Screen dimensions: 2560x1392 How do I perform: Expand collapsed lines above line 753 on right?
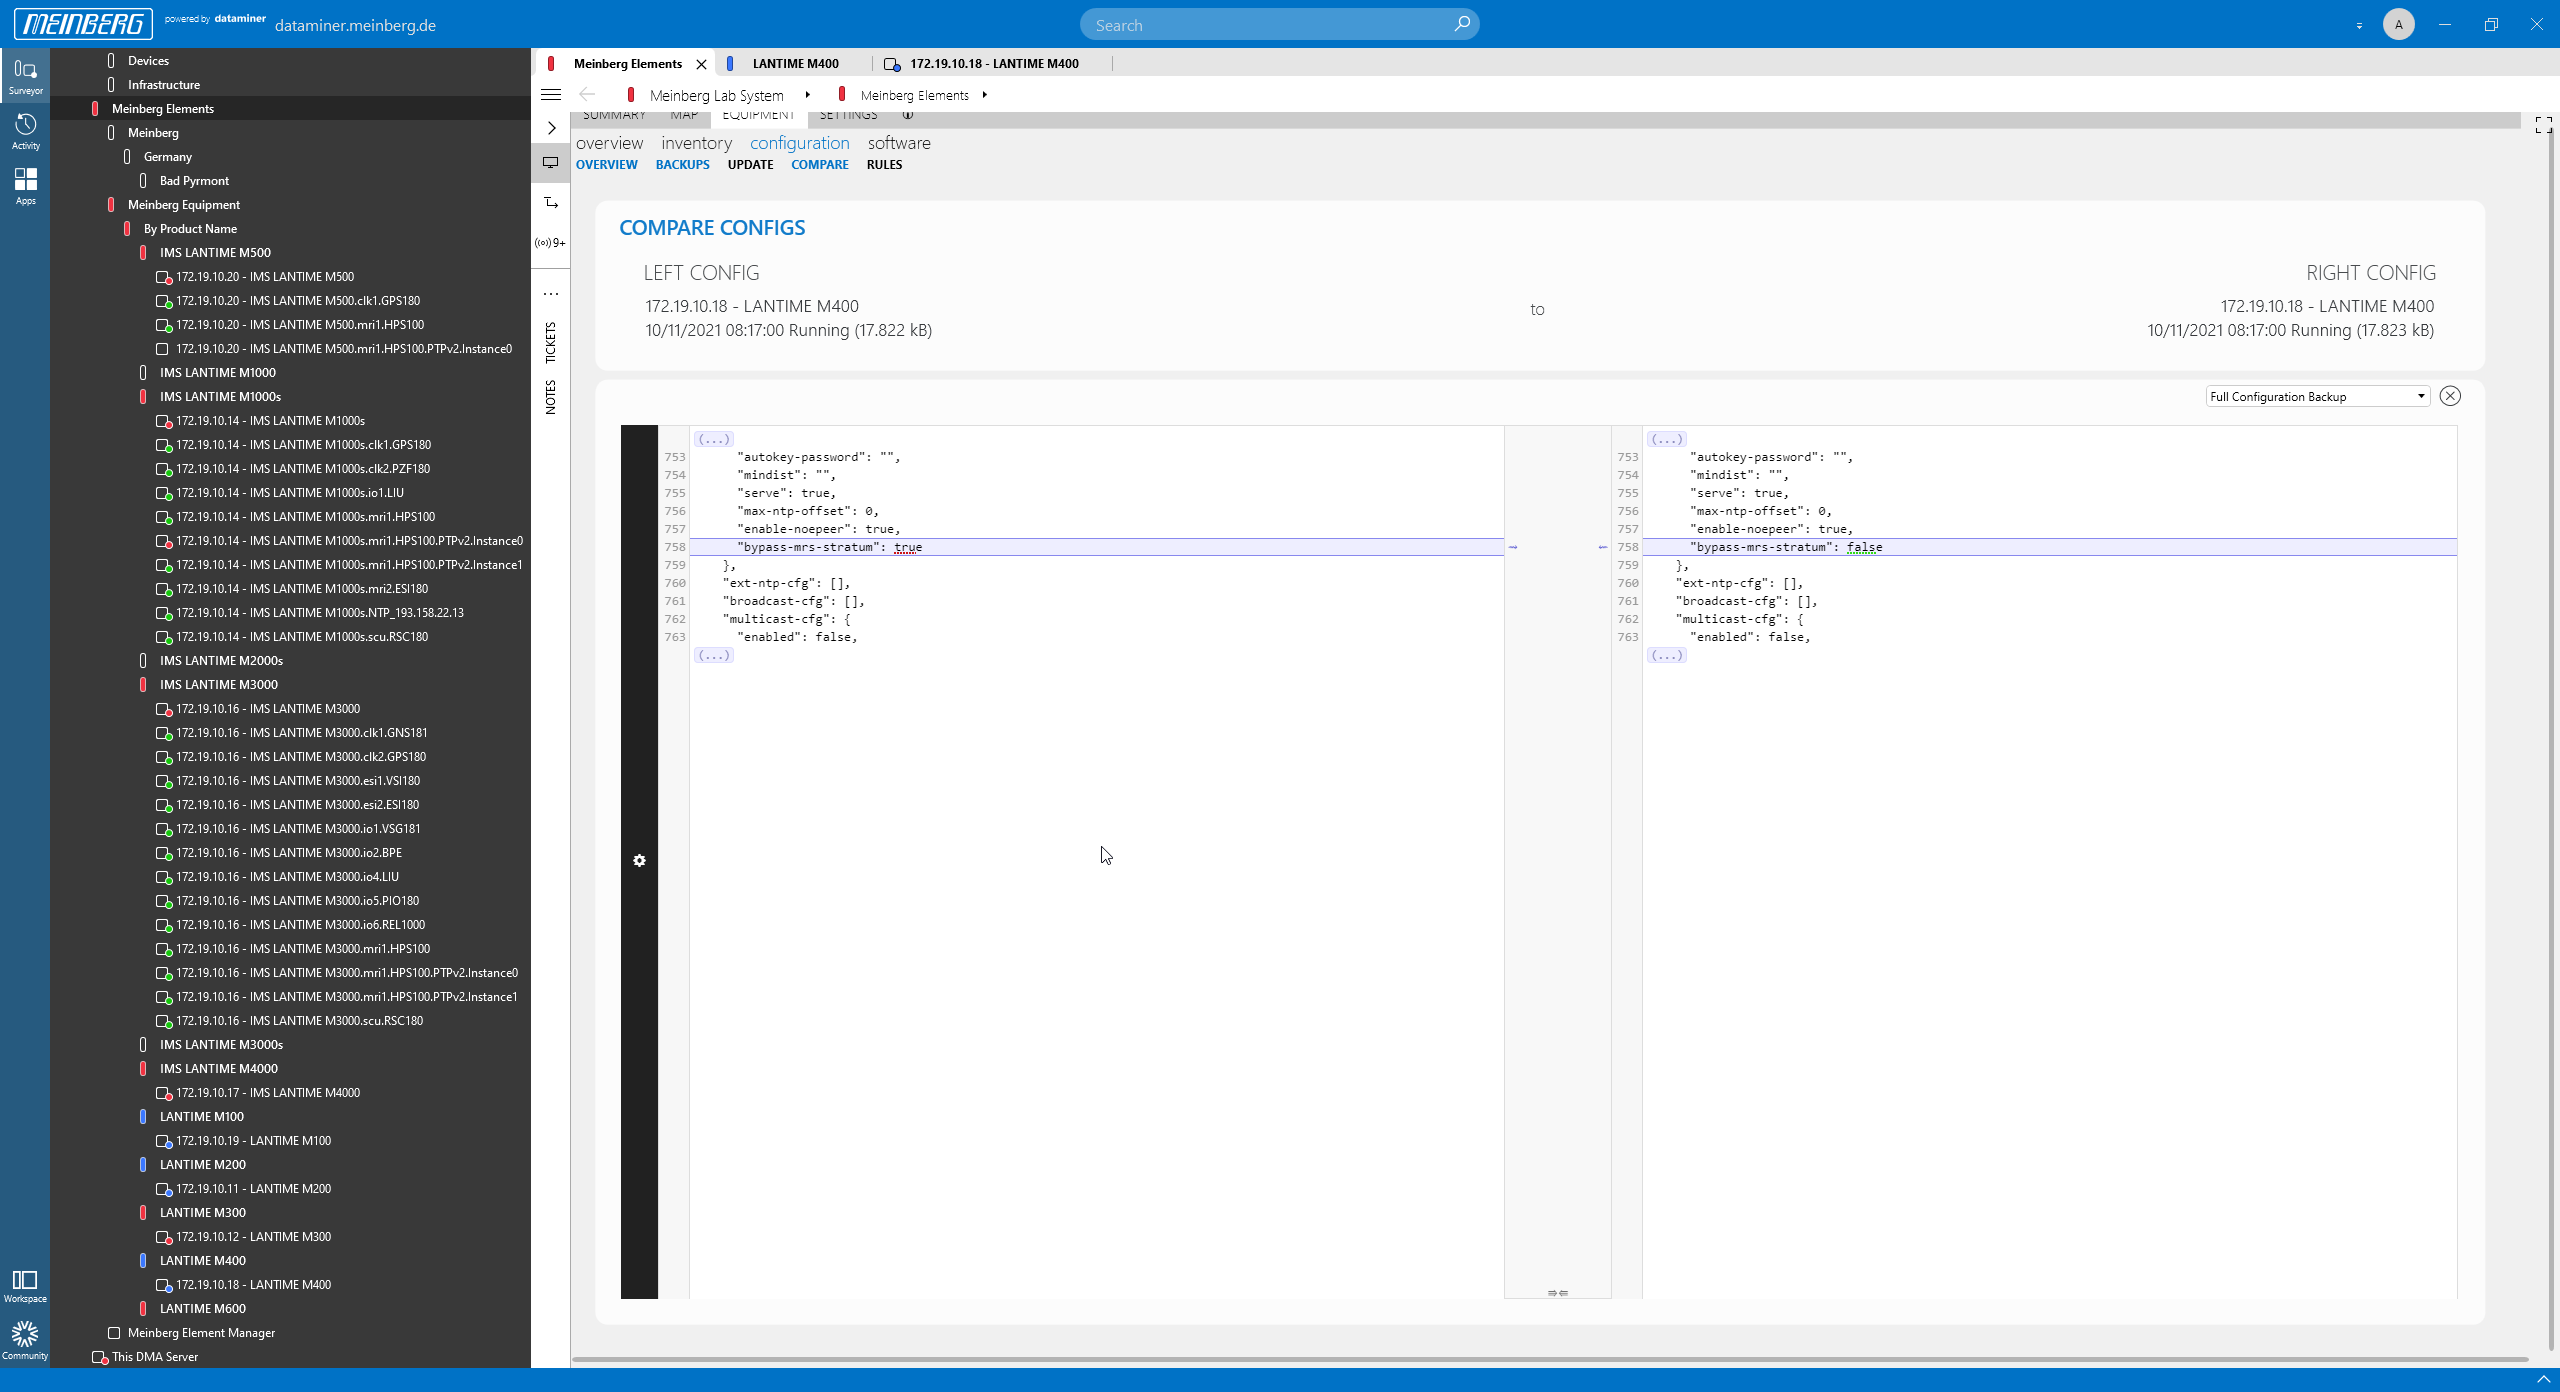(1666, 439)
